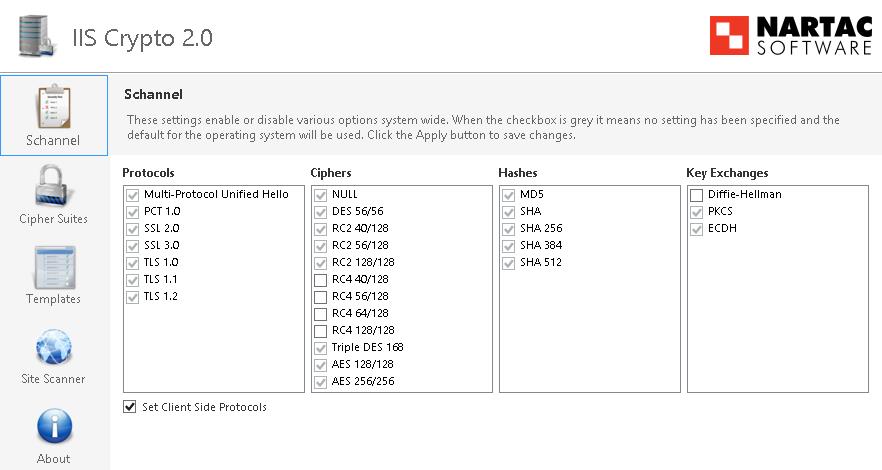Screen dimensions: 882x470
Task: Toggle the ECDH key exchange checkbox
Action: click(x=697, y=229)
